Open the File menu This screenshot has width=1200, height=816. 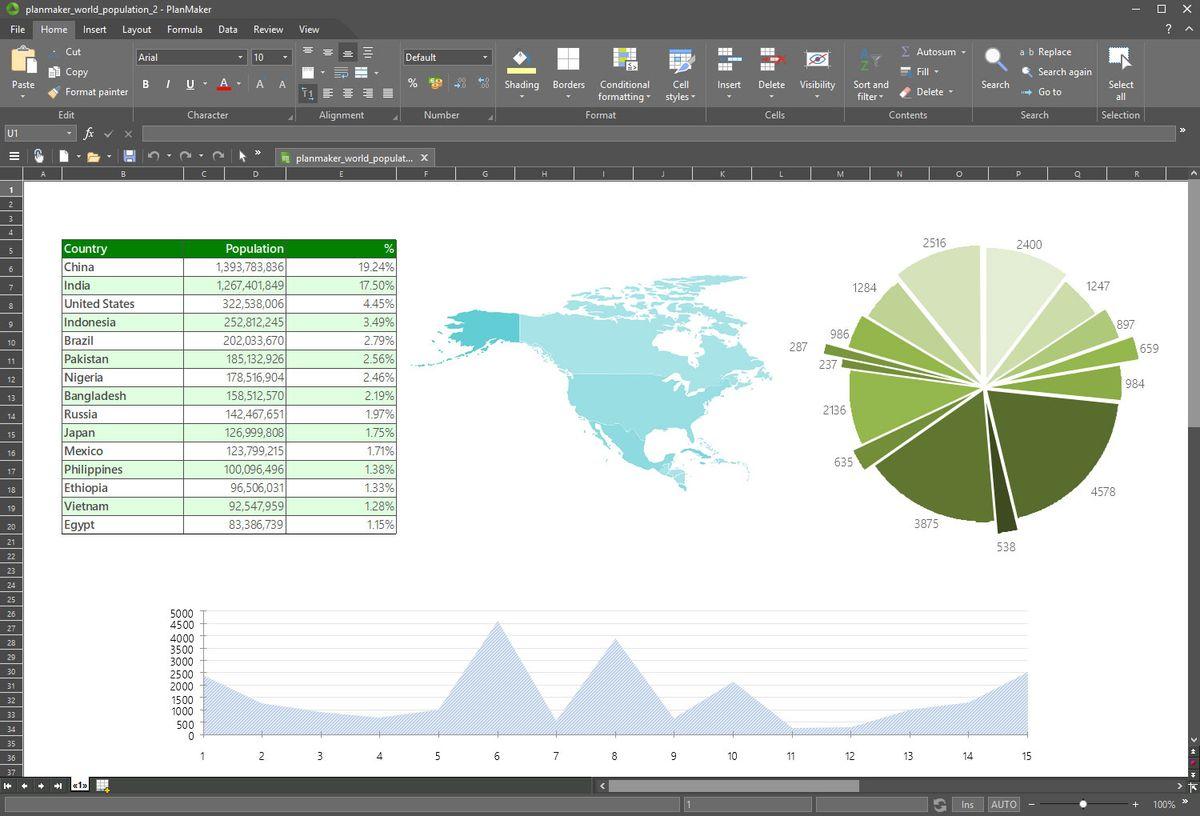point(18,30)
